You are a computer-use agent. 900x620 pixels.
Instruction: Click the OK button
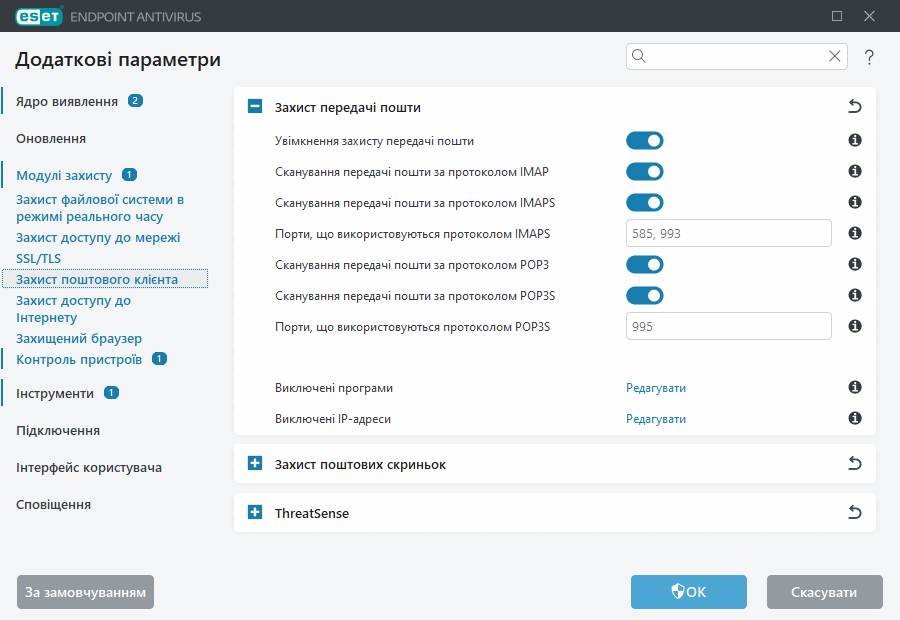click(689, 592)
